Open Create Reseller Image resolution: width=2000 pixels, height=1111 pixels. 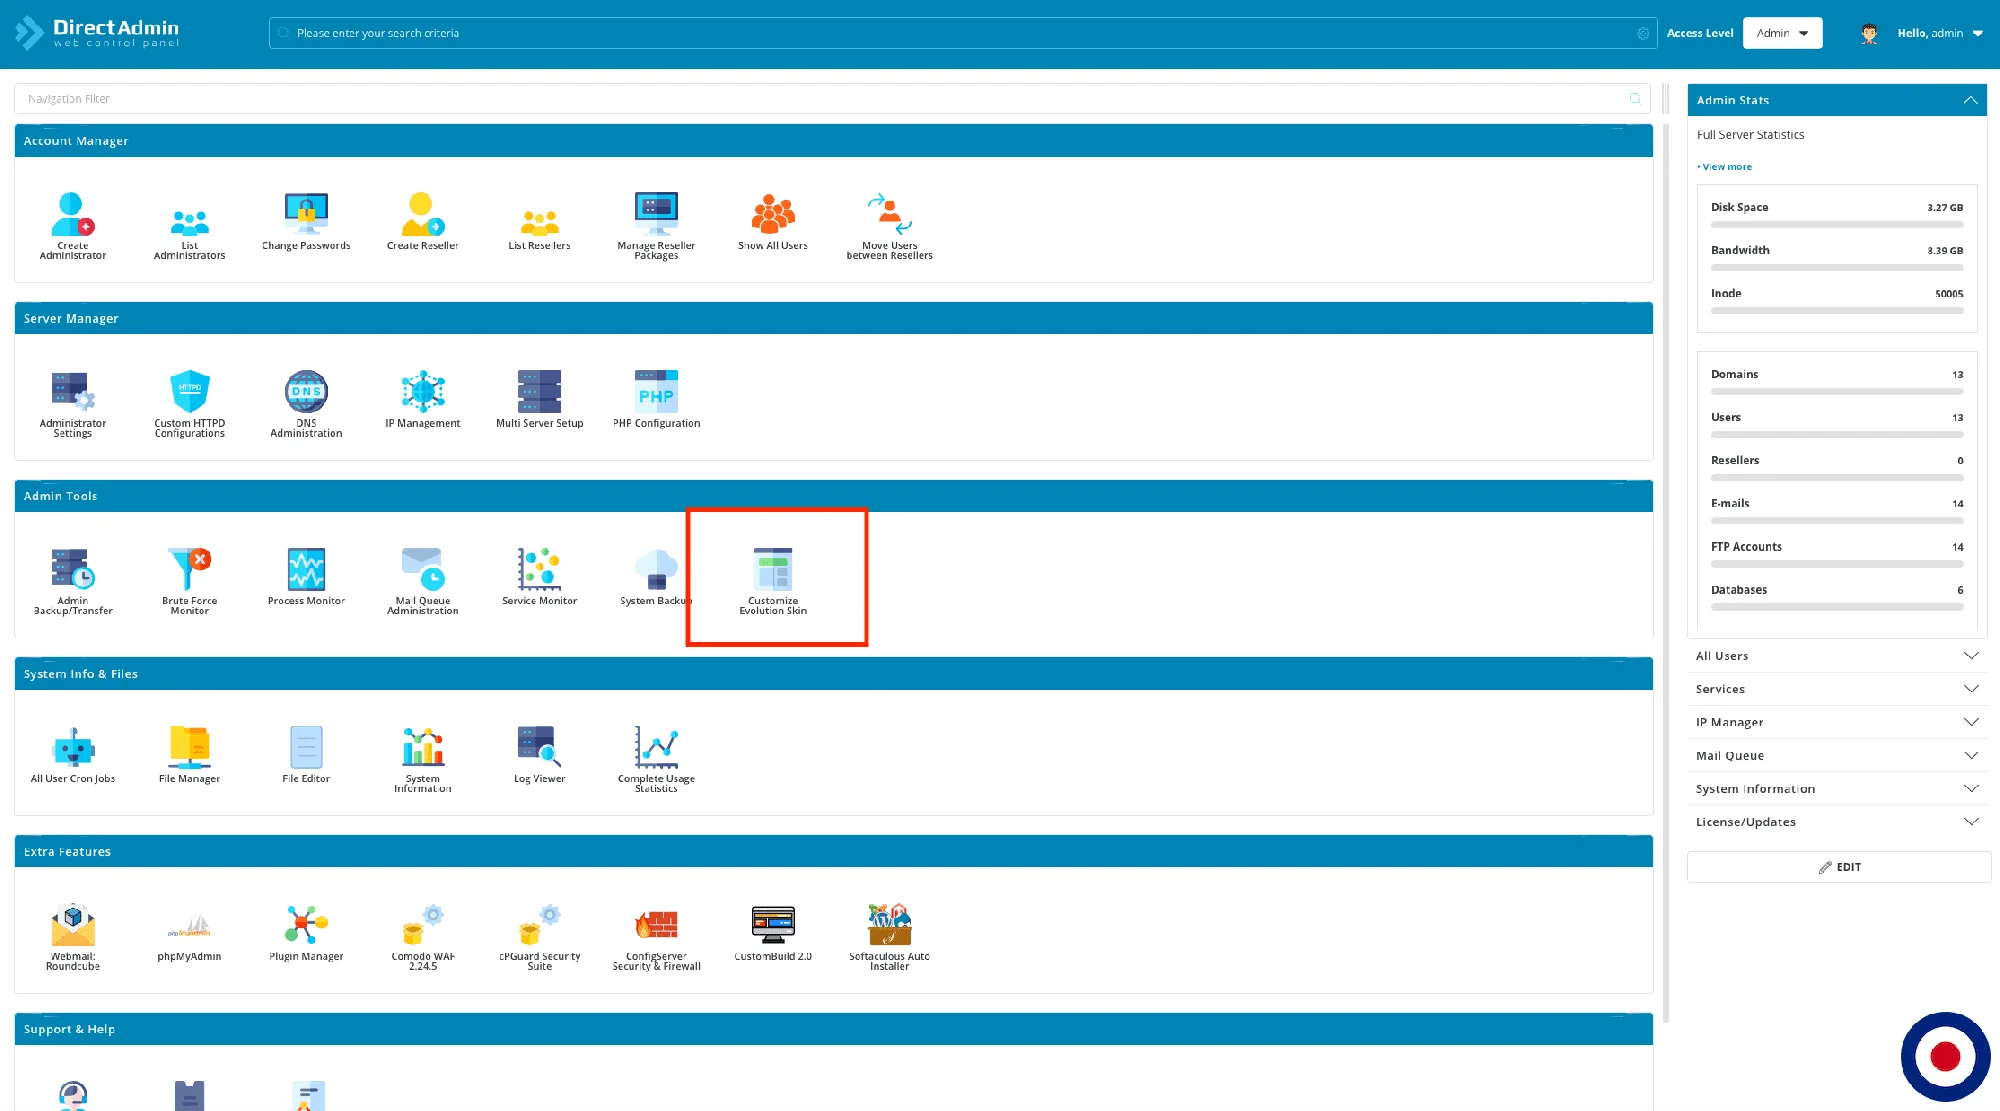[x=422, y=221]
